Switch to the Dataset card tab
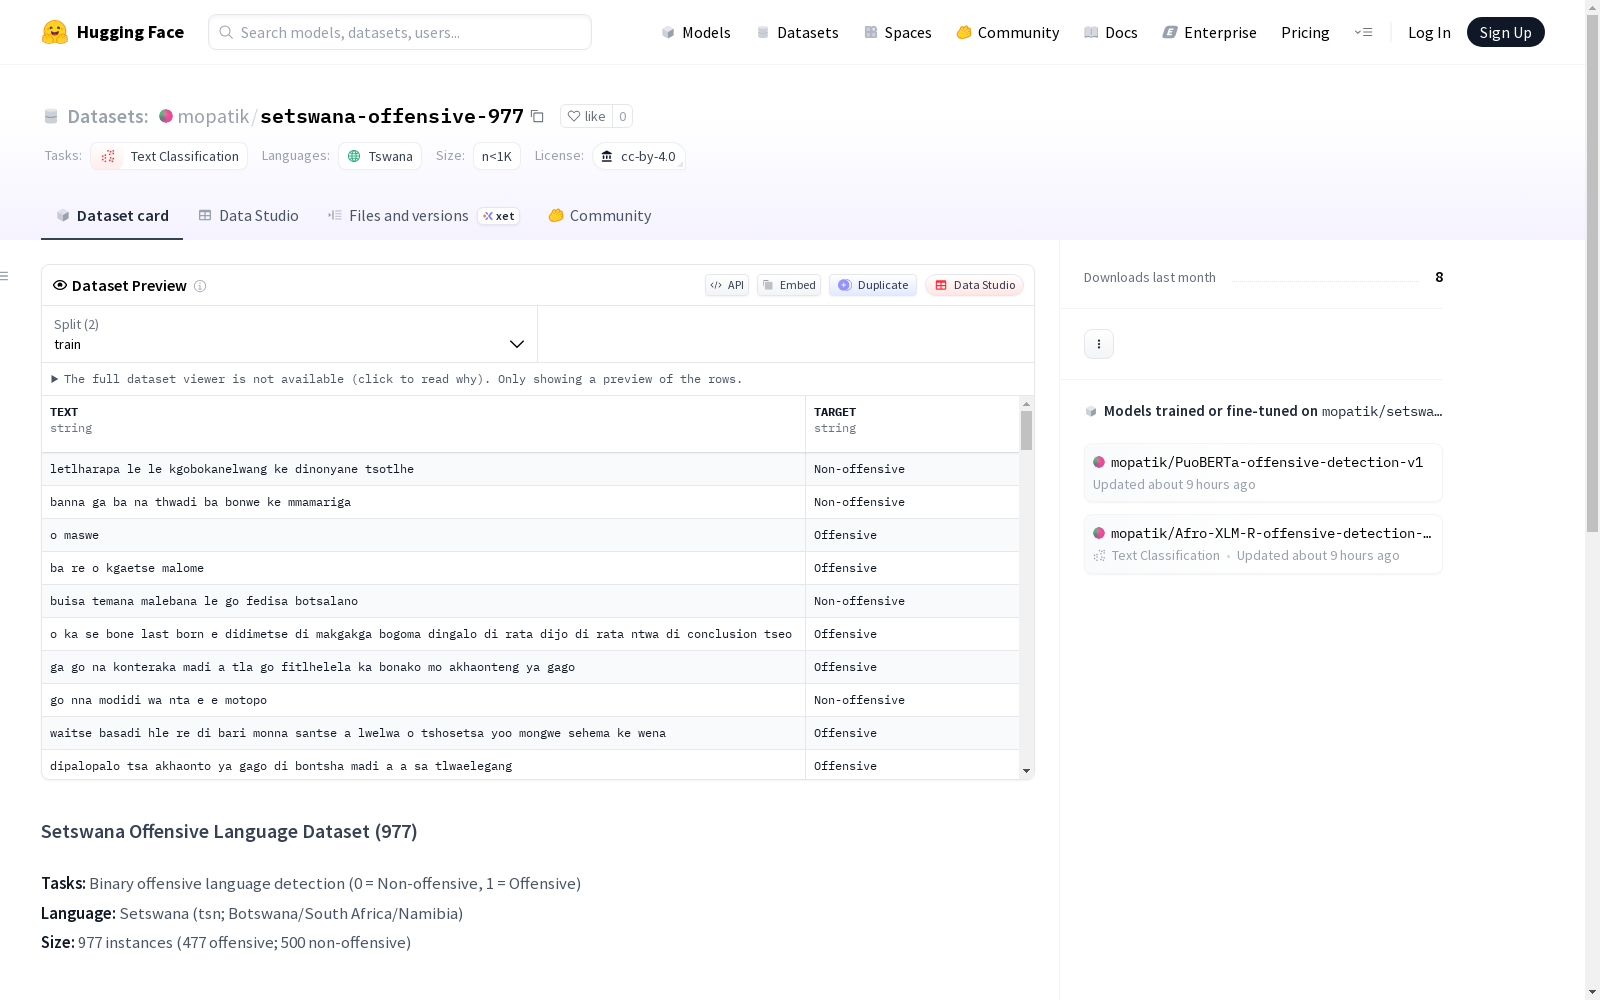The width and height of the screenshot is (1600, 1000). 112,216
